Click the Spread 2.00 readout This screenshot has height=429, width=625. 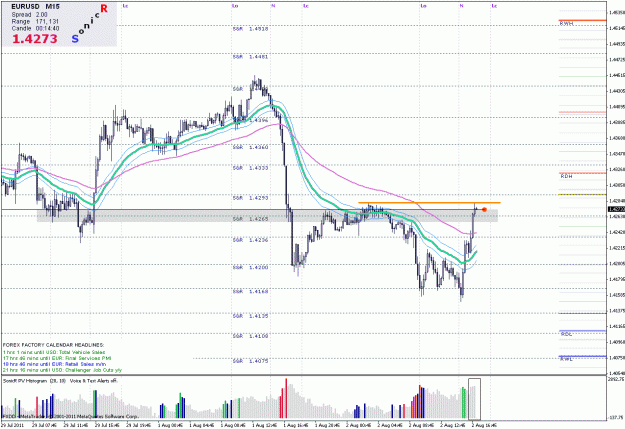[x=29, y=14]
